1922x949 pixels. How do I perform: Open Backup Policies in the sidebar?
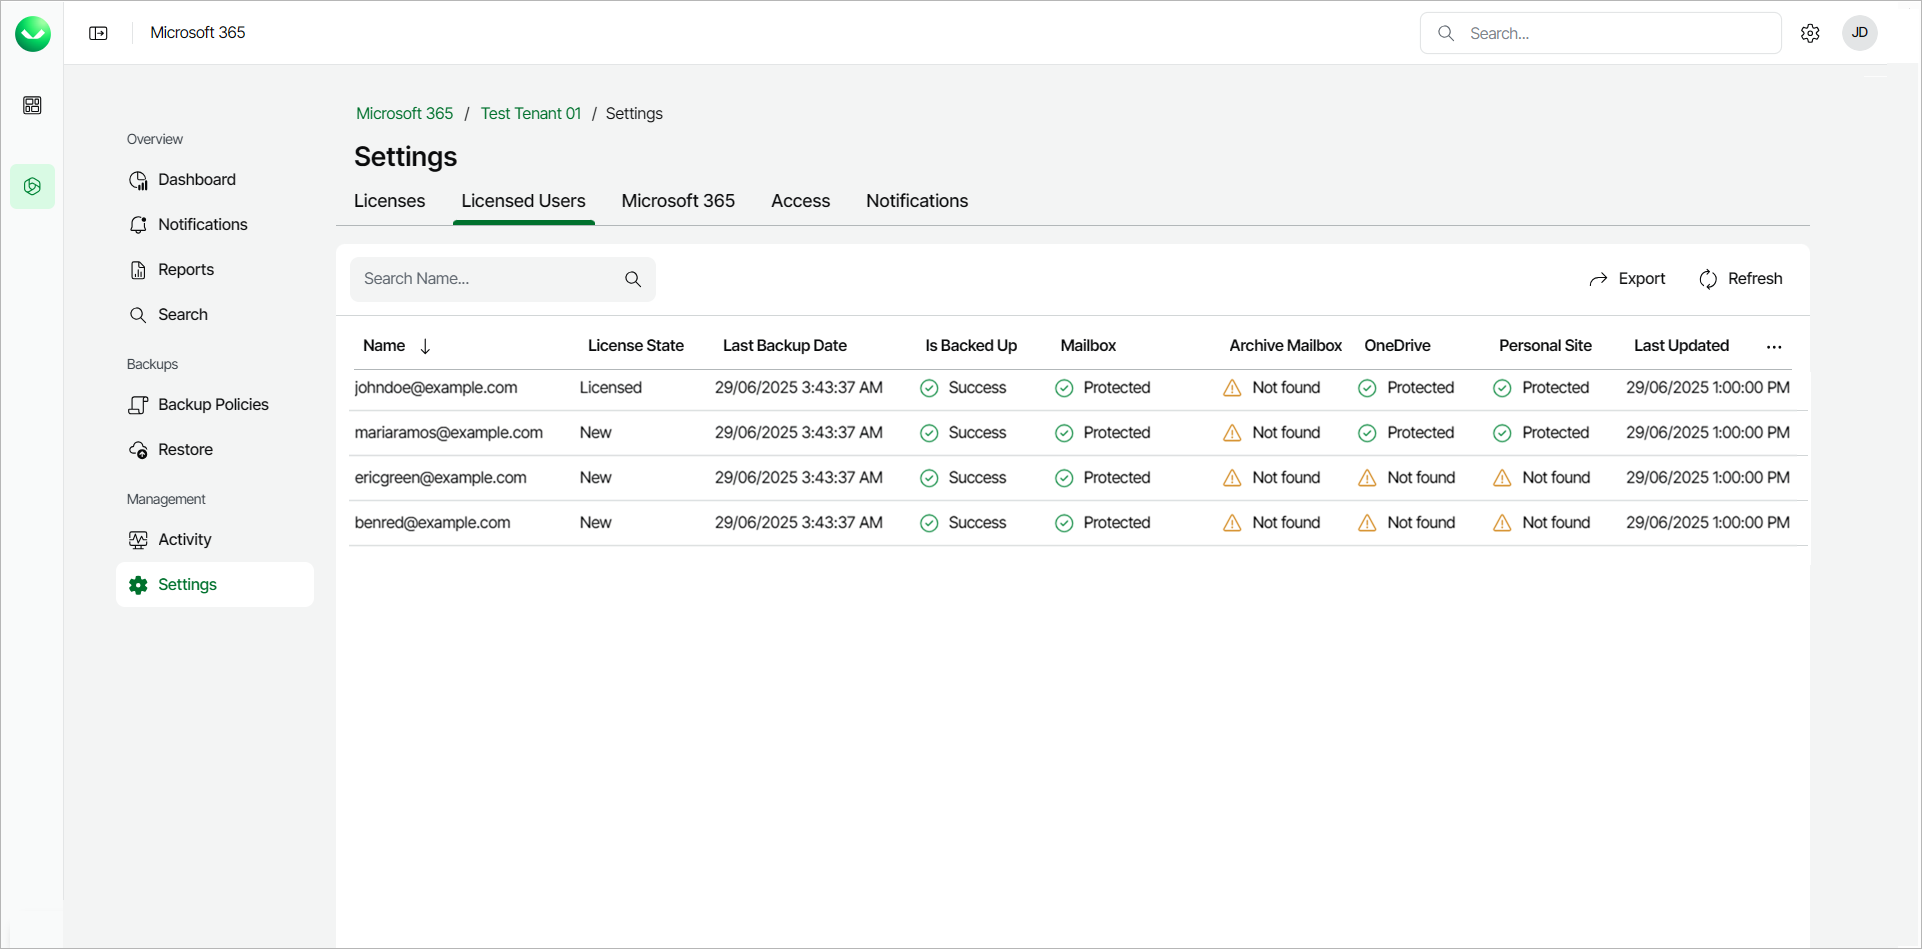tap(213, 405)
